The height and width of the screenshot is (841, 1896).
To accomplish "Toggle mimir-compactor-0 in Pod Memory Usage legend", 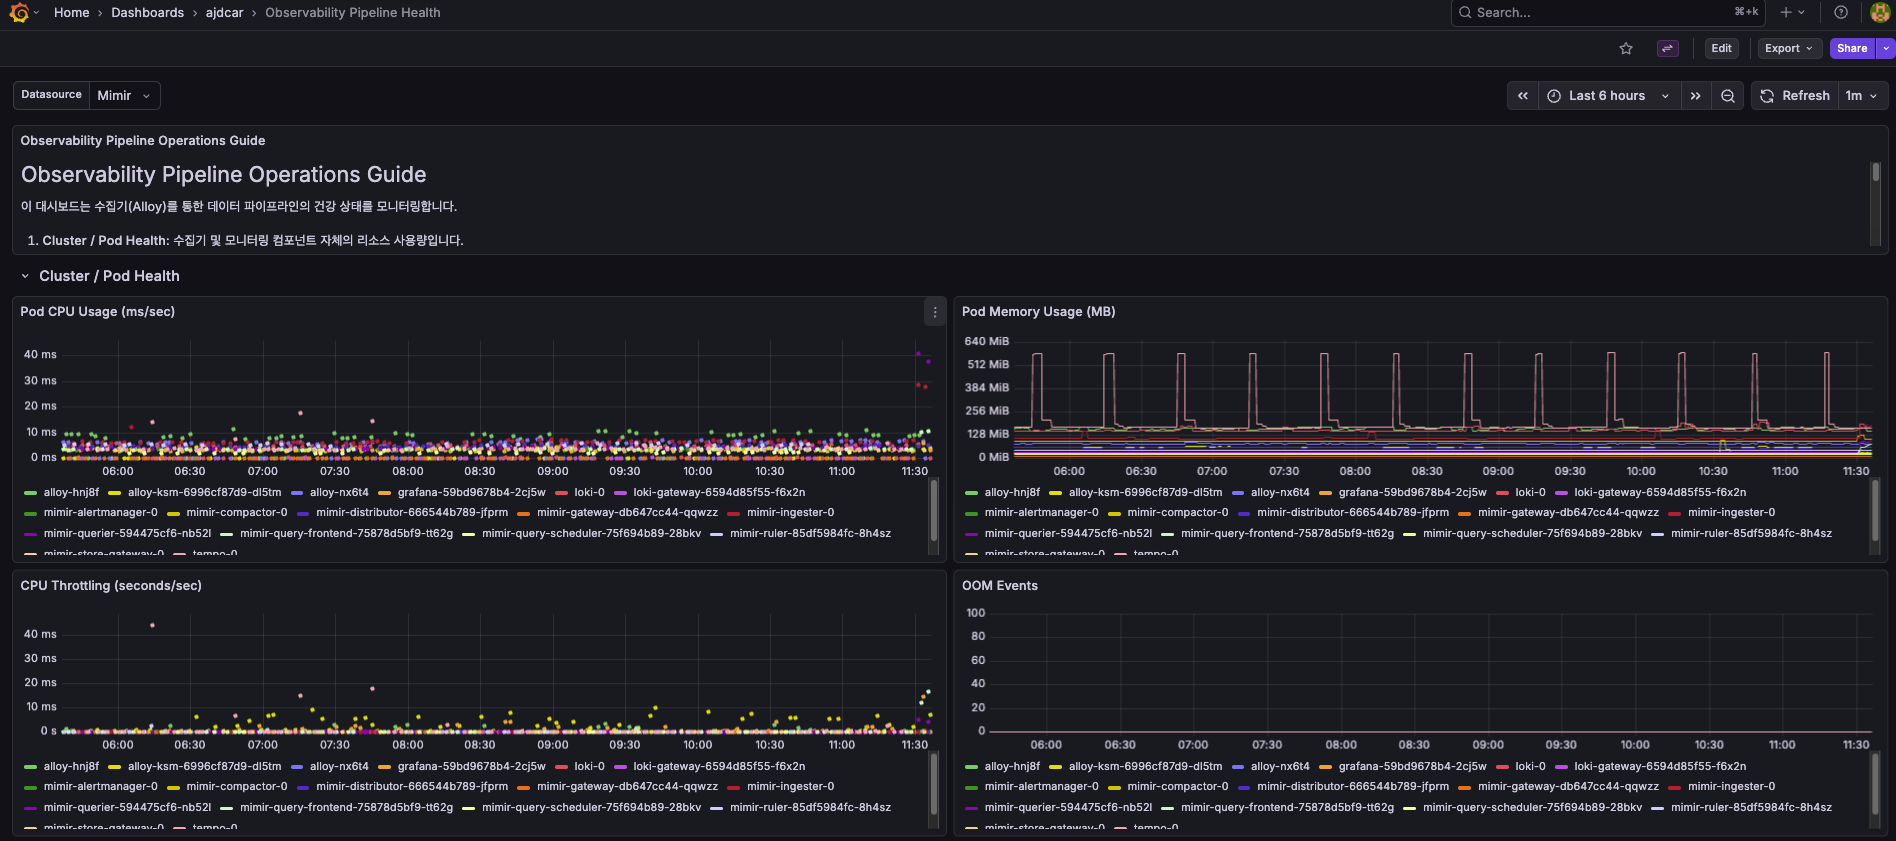I will (x=1178, y=512).
